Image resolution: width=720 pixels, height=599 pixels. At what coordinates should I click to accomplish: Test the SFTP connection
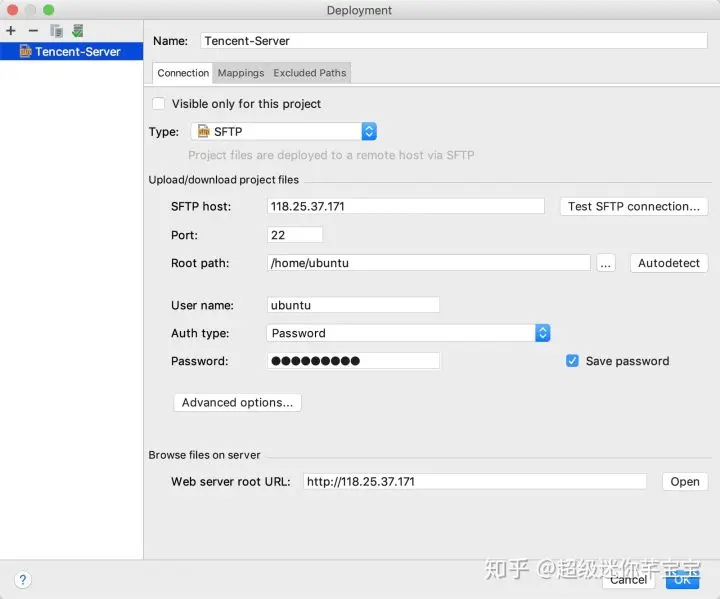tap(634, 206)
